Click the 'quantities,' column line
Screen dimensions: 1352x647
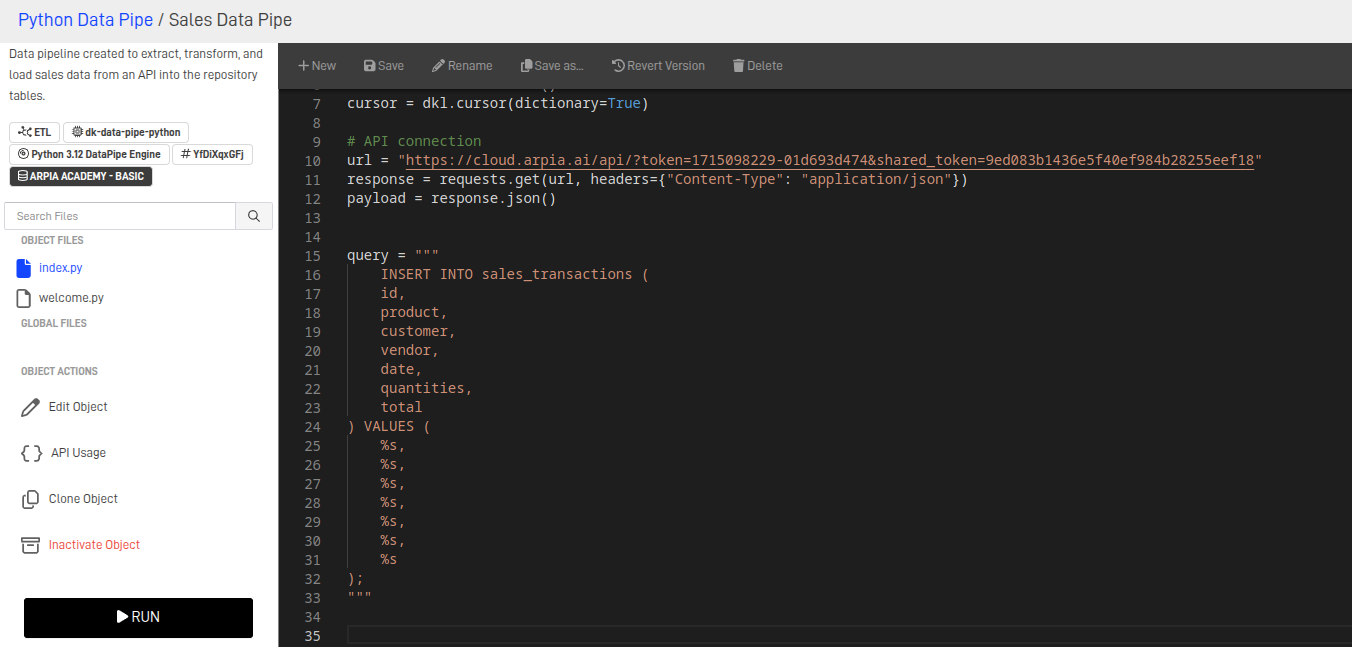426,388
